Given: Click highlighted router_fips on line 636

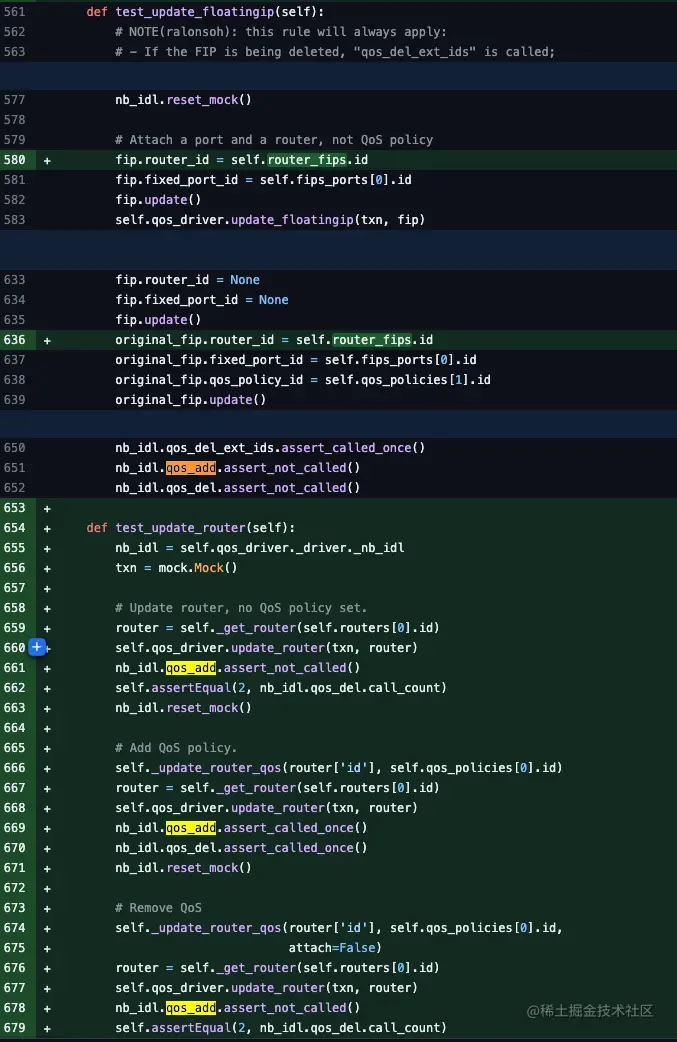Looking at the screenshot, I should point(372,340).
